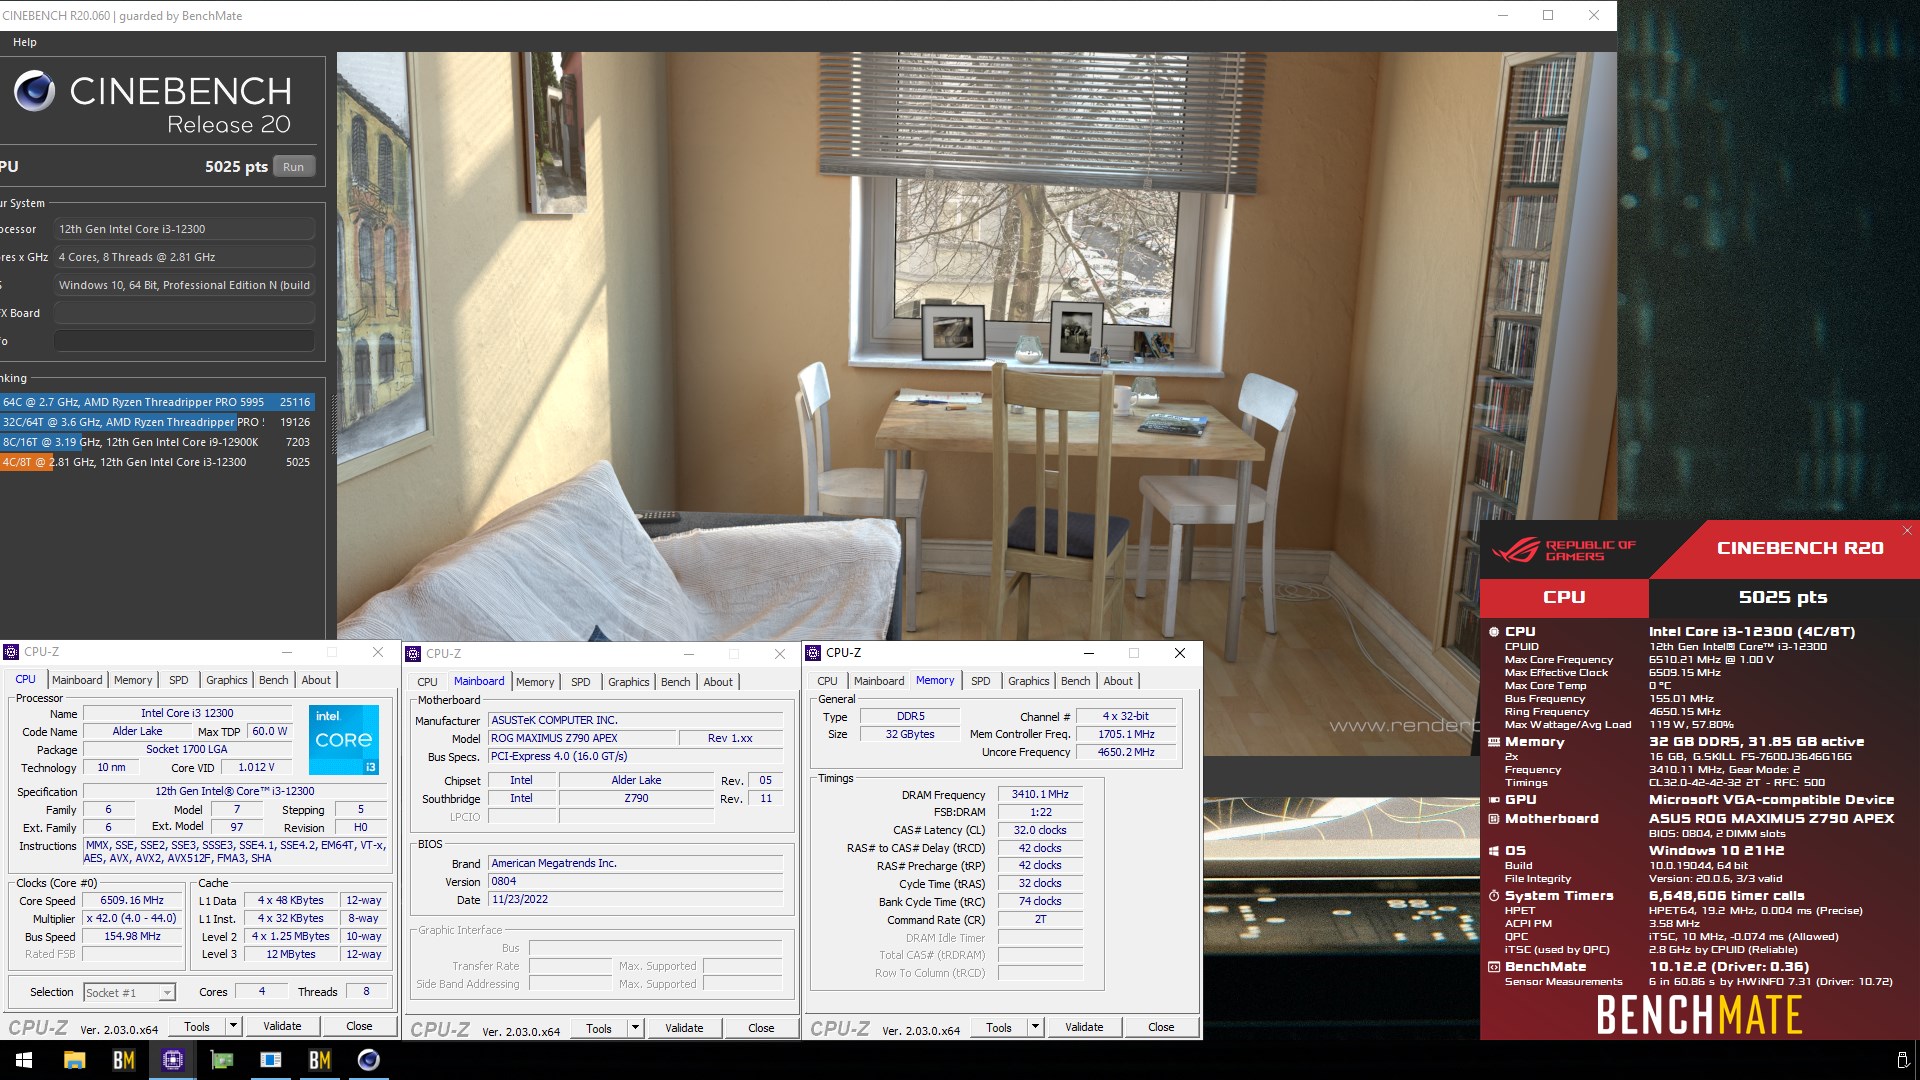The width and height of the screenshot is (1920, 1080).
Task: Click Validate in rightmost CPU-Z window
Action: coord(1084,1027)
